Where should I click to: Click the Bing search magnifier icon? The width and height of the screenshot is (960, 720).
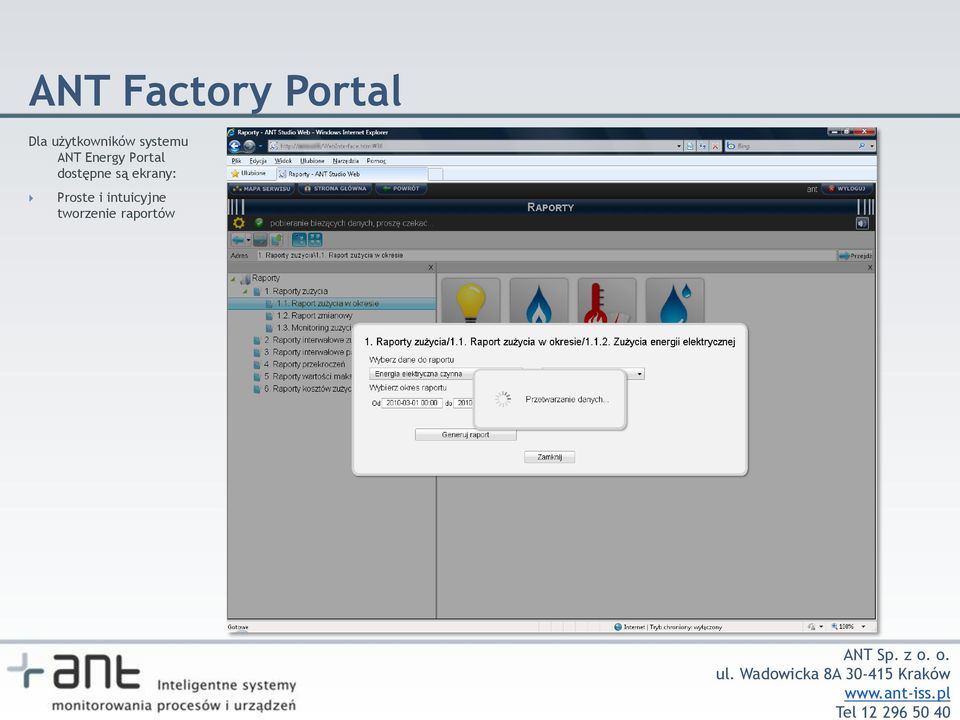pyautogui.click(x=861, y=146)
